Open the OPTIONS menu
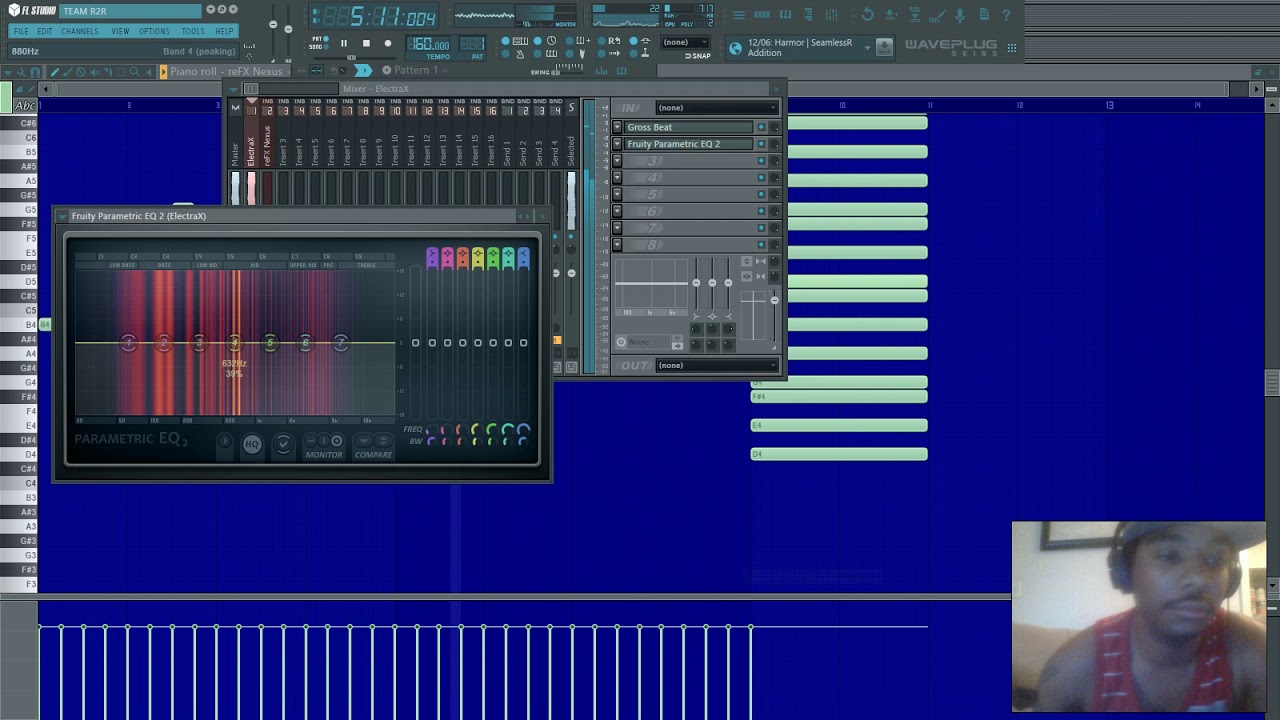Image resolution: width=1280 pixels, height=720 pixels. coord(154,31)
